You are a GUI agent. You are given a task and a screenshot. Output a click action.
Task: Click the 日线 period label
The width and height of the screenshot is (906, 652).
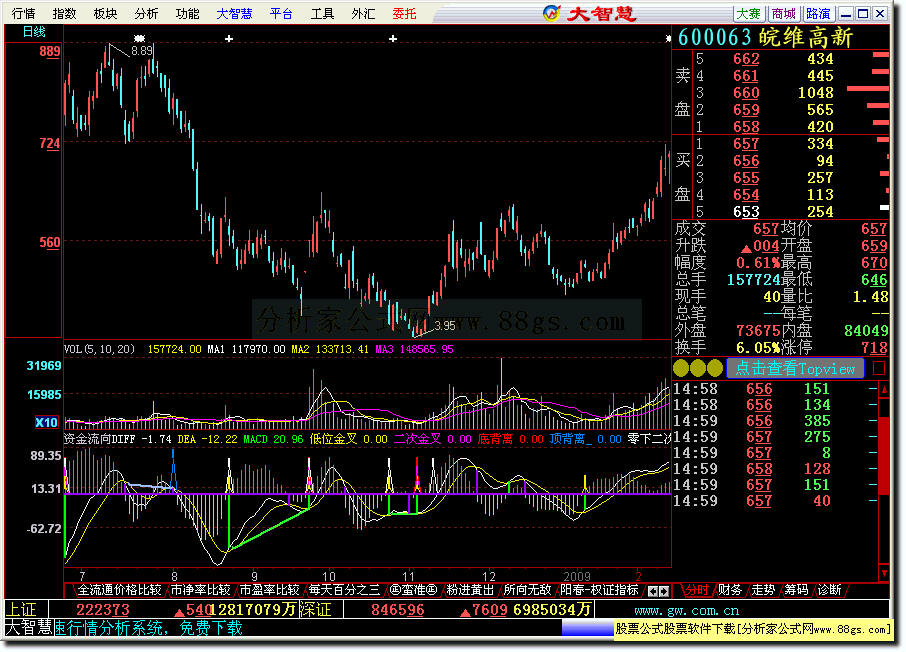point(34,32)
